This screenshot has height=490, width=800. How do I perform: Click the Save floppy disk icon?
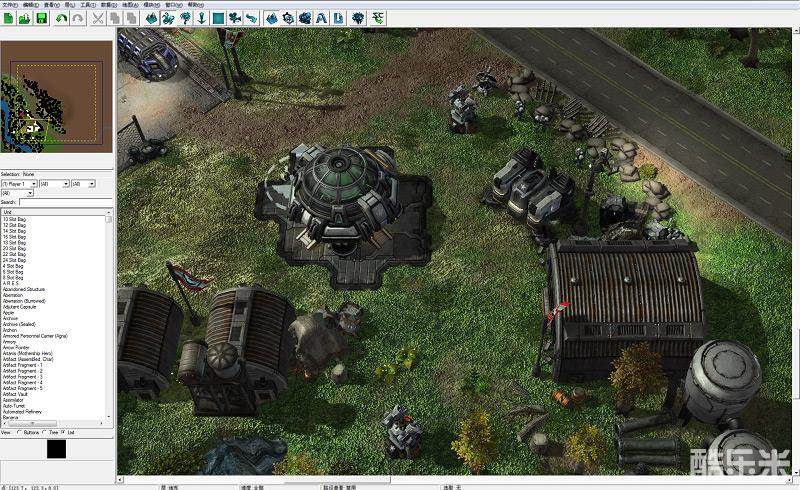(x=41, y=18)
